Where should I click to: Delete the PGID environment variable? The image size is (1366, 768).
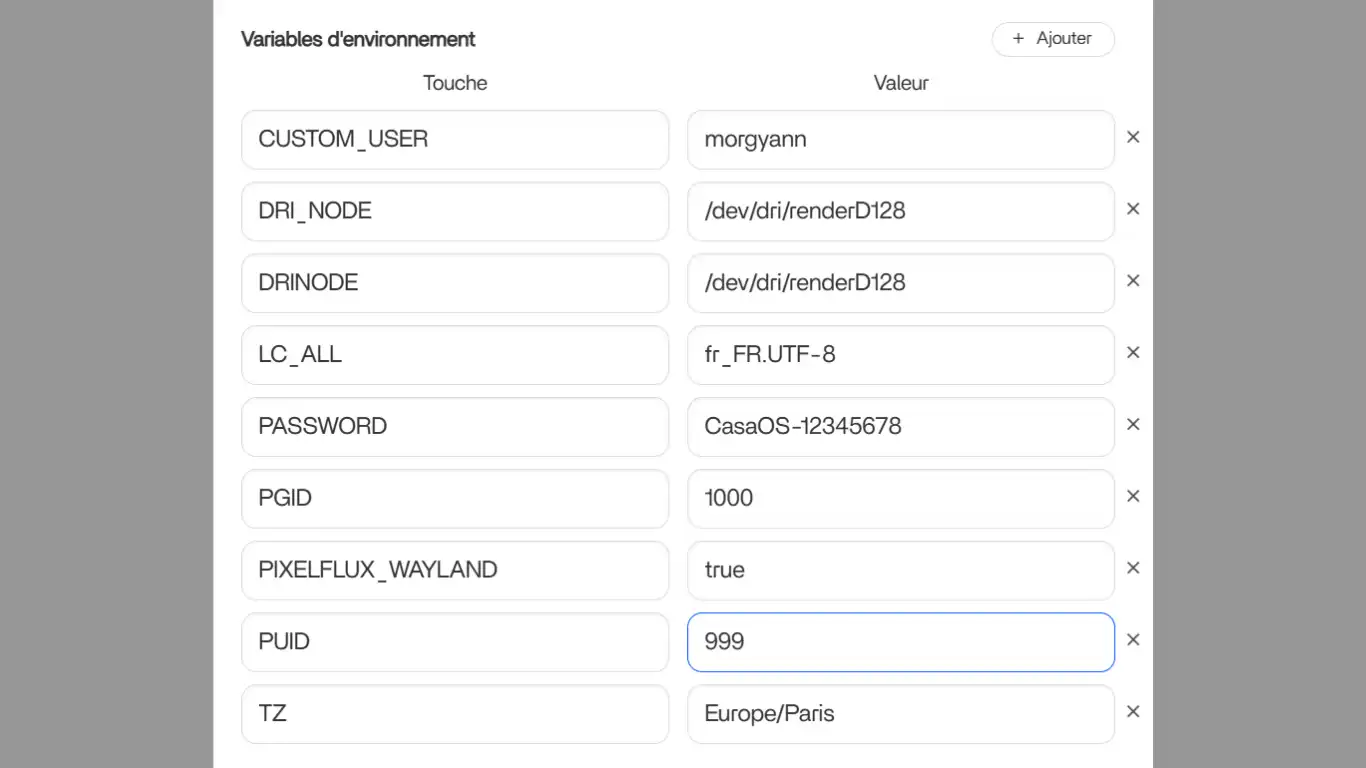(1133, 497)
